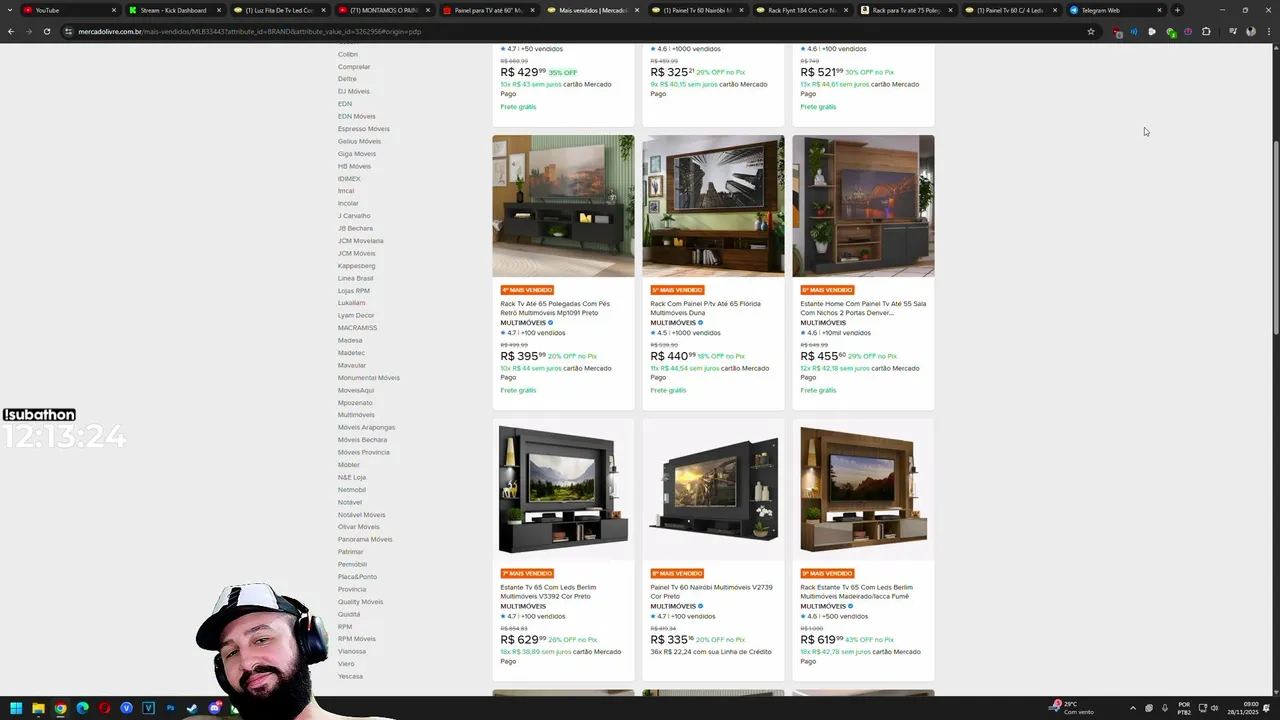Bookmark this page with the star icon
Viewport: 1280px width, 720px height.
pos(1091,31)
